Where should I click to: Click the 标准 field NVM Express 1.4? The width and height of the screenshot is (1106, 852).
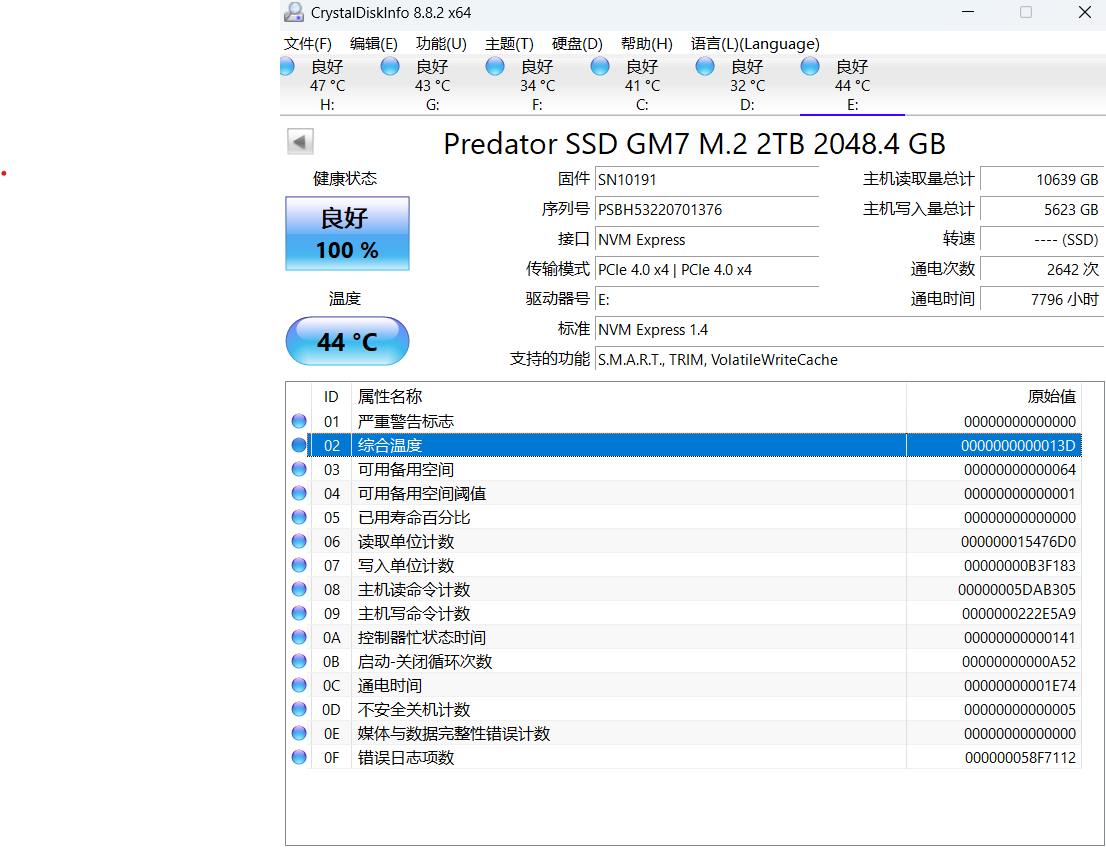849,329
